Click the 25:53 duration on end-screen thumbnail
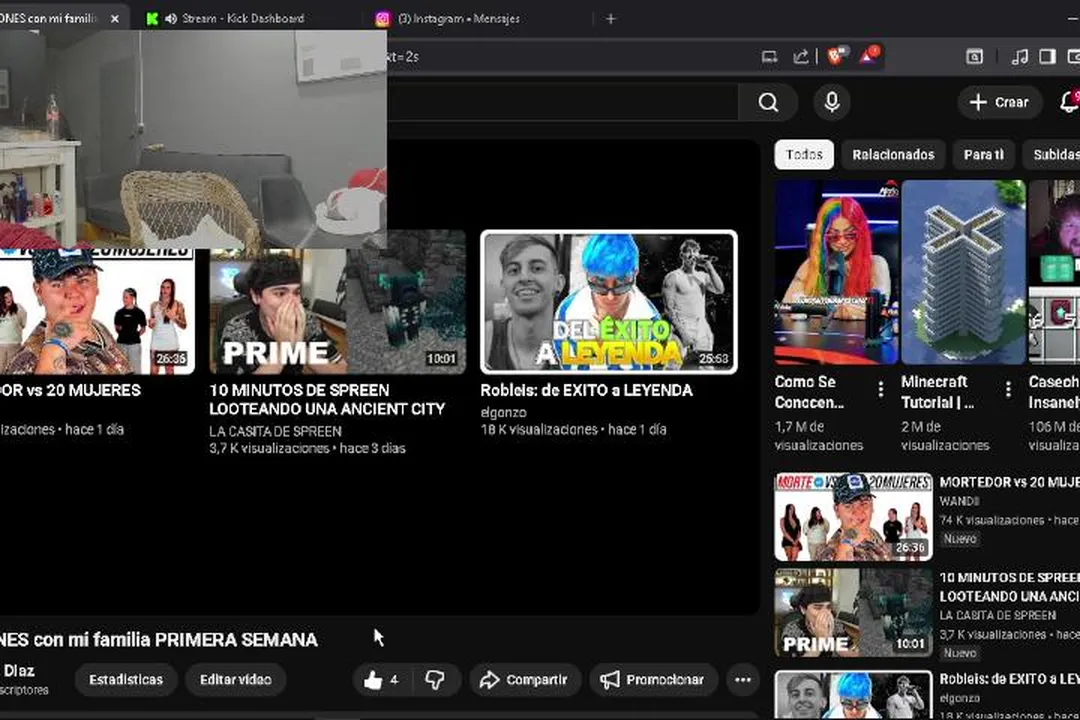Screen dimensions: 1080x720 coord(714,358)
